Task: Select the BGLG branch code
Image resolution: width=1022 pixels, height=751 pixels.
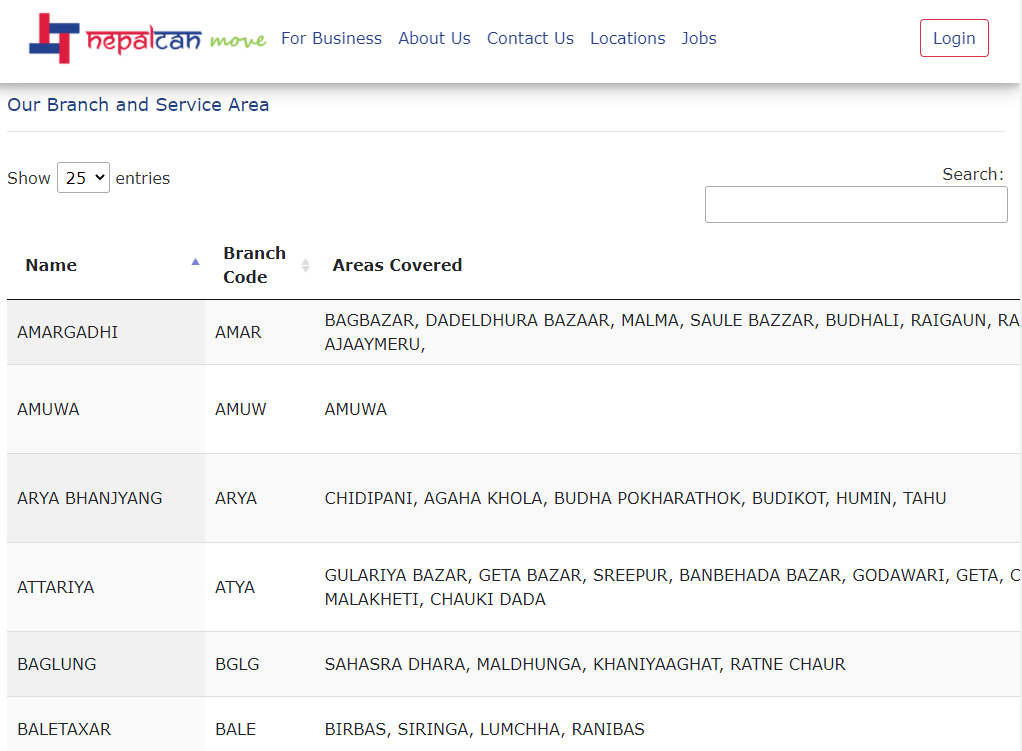Action: pyautogui.click(x=237, y=664)
